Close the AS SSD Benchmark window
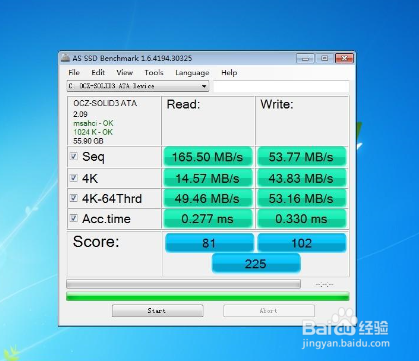Screen dimensions: 419x361 click(344, 58)
